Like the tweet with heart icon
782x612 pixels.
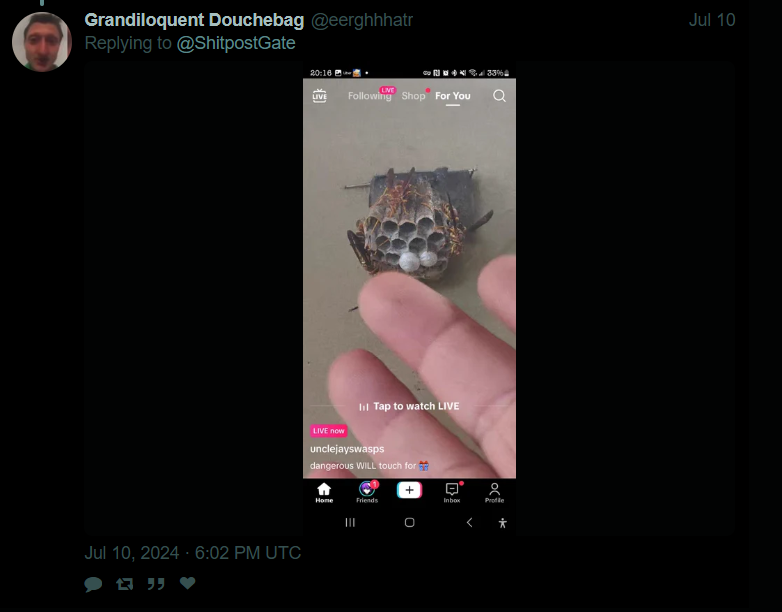(x=188, y=583)
